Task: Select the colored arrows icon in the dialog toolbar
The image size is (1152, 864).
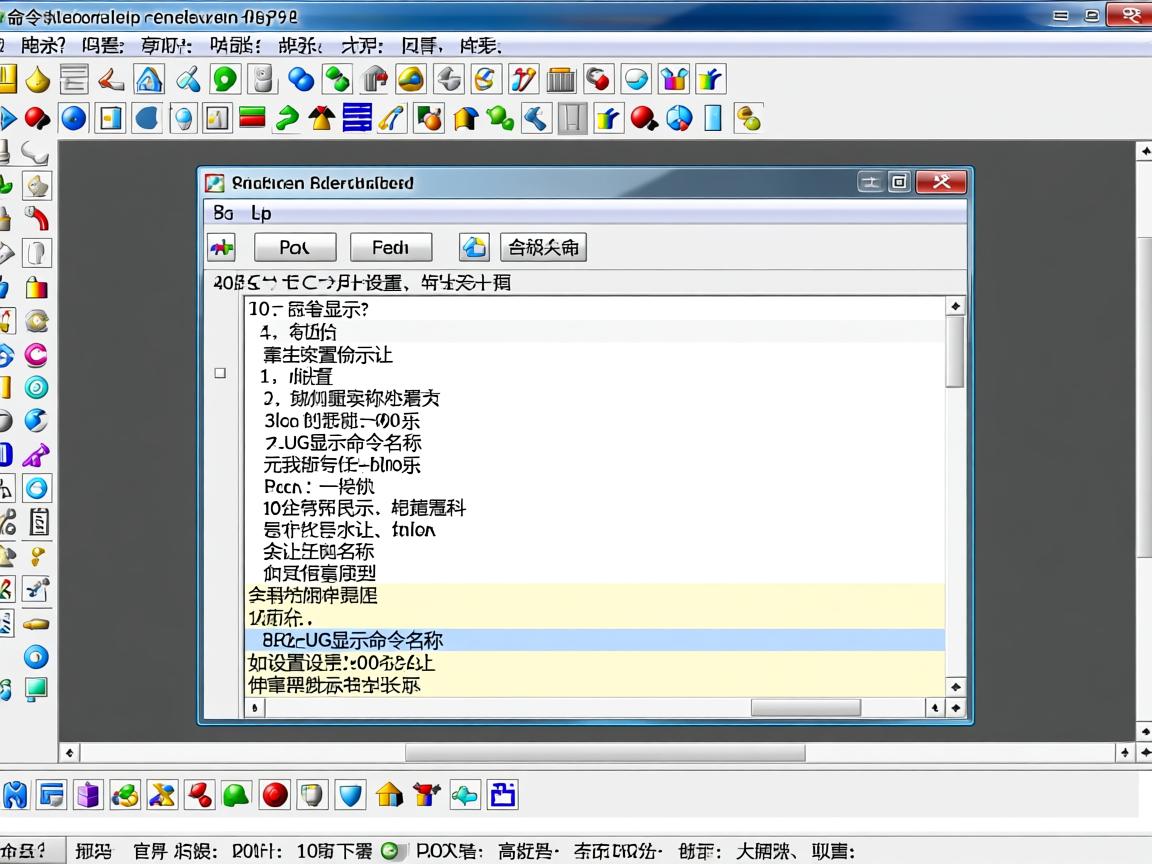Action: (221, 246)
